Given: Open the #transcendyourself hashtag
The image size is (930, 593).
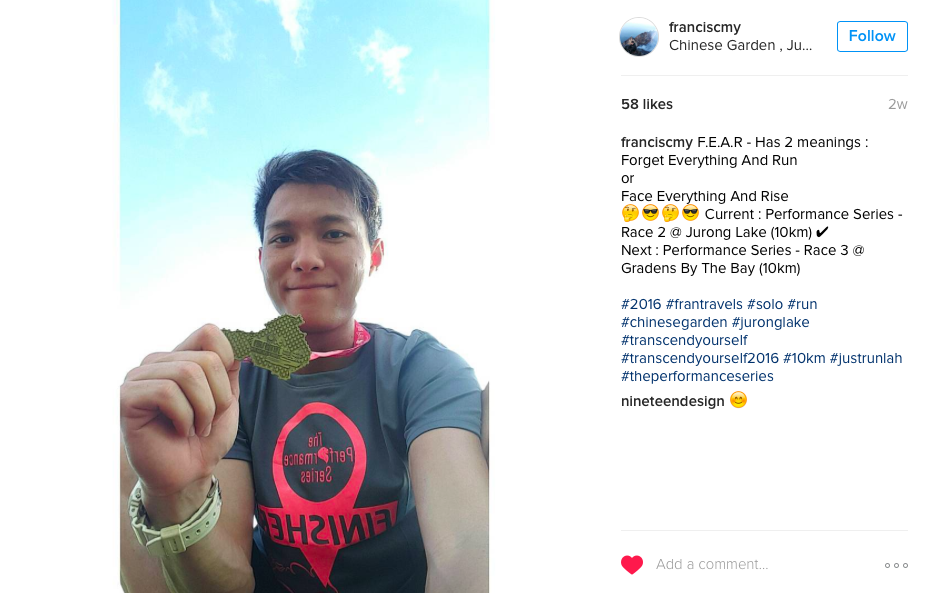Looking at the screenshot, I should coord(684,340).
